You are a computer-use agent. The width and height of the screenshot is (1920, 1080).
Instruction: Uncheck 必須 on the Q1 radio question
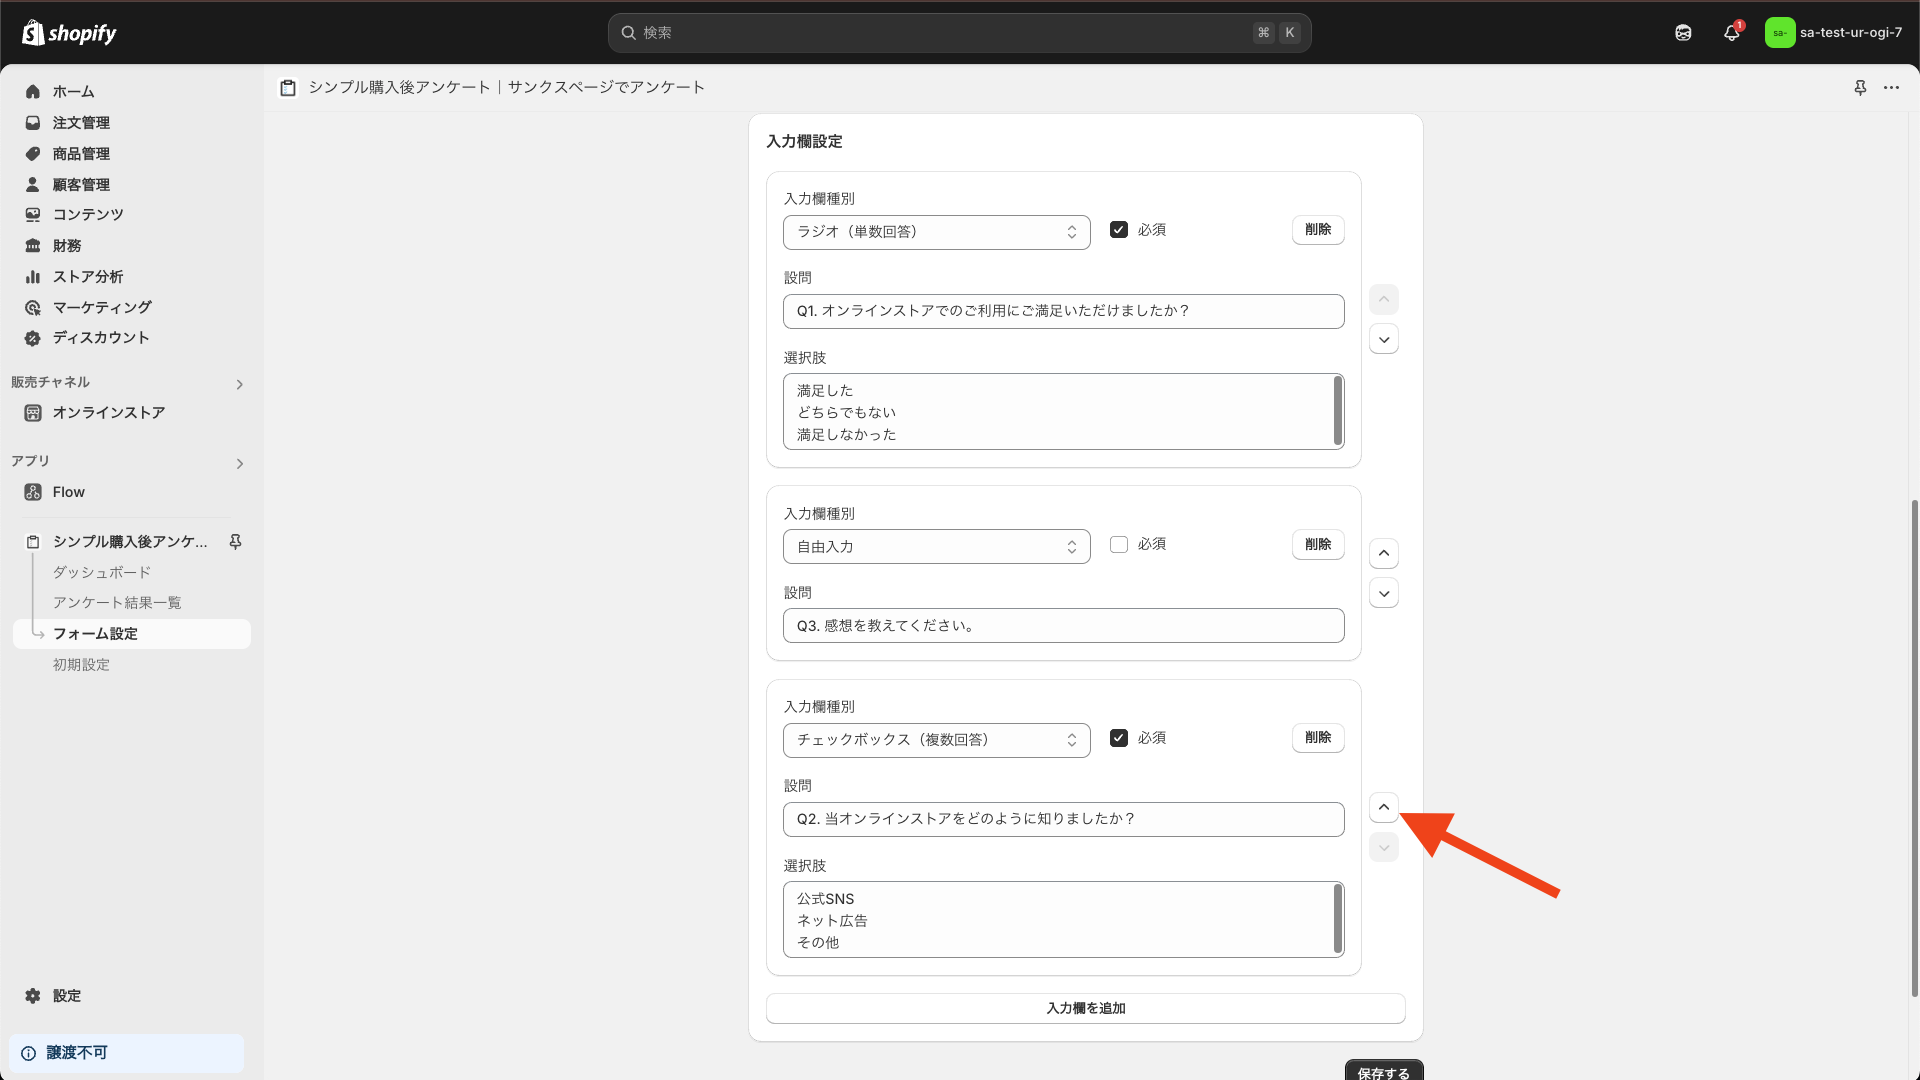[1119, 229]
